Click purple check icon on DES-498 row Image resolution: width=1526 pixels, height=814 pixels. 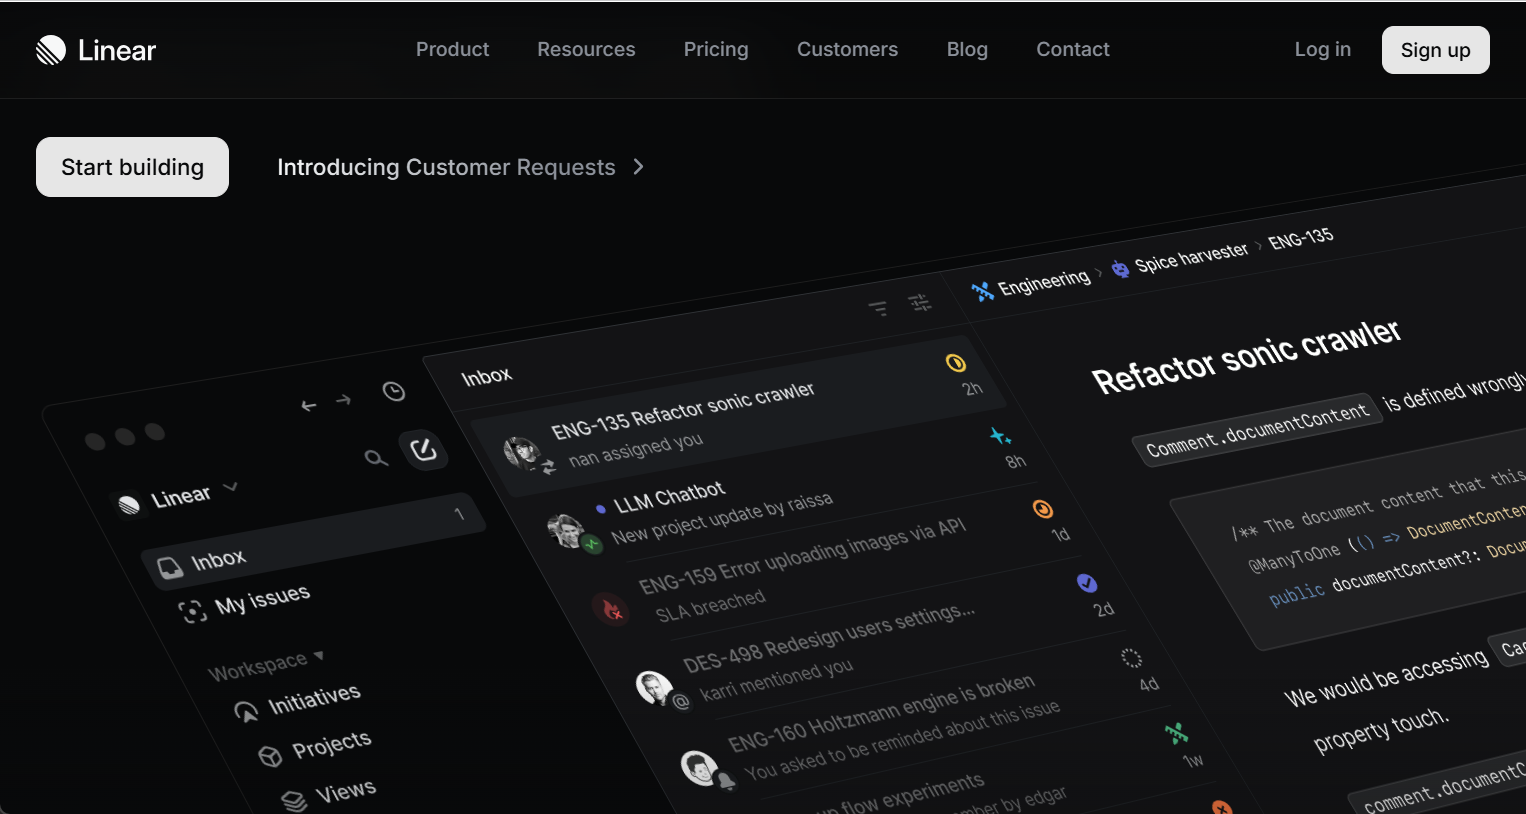pyautogui.click(x=1087, y=583)
